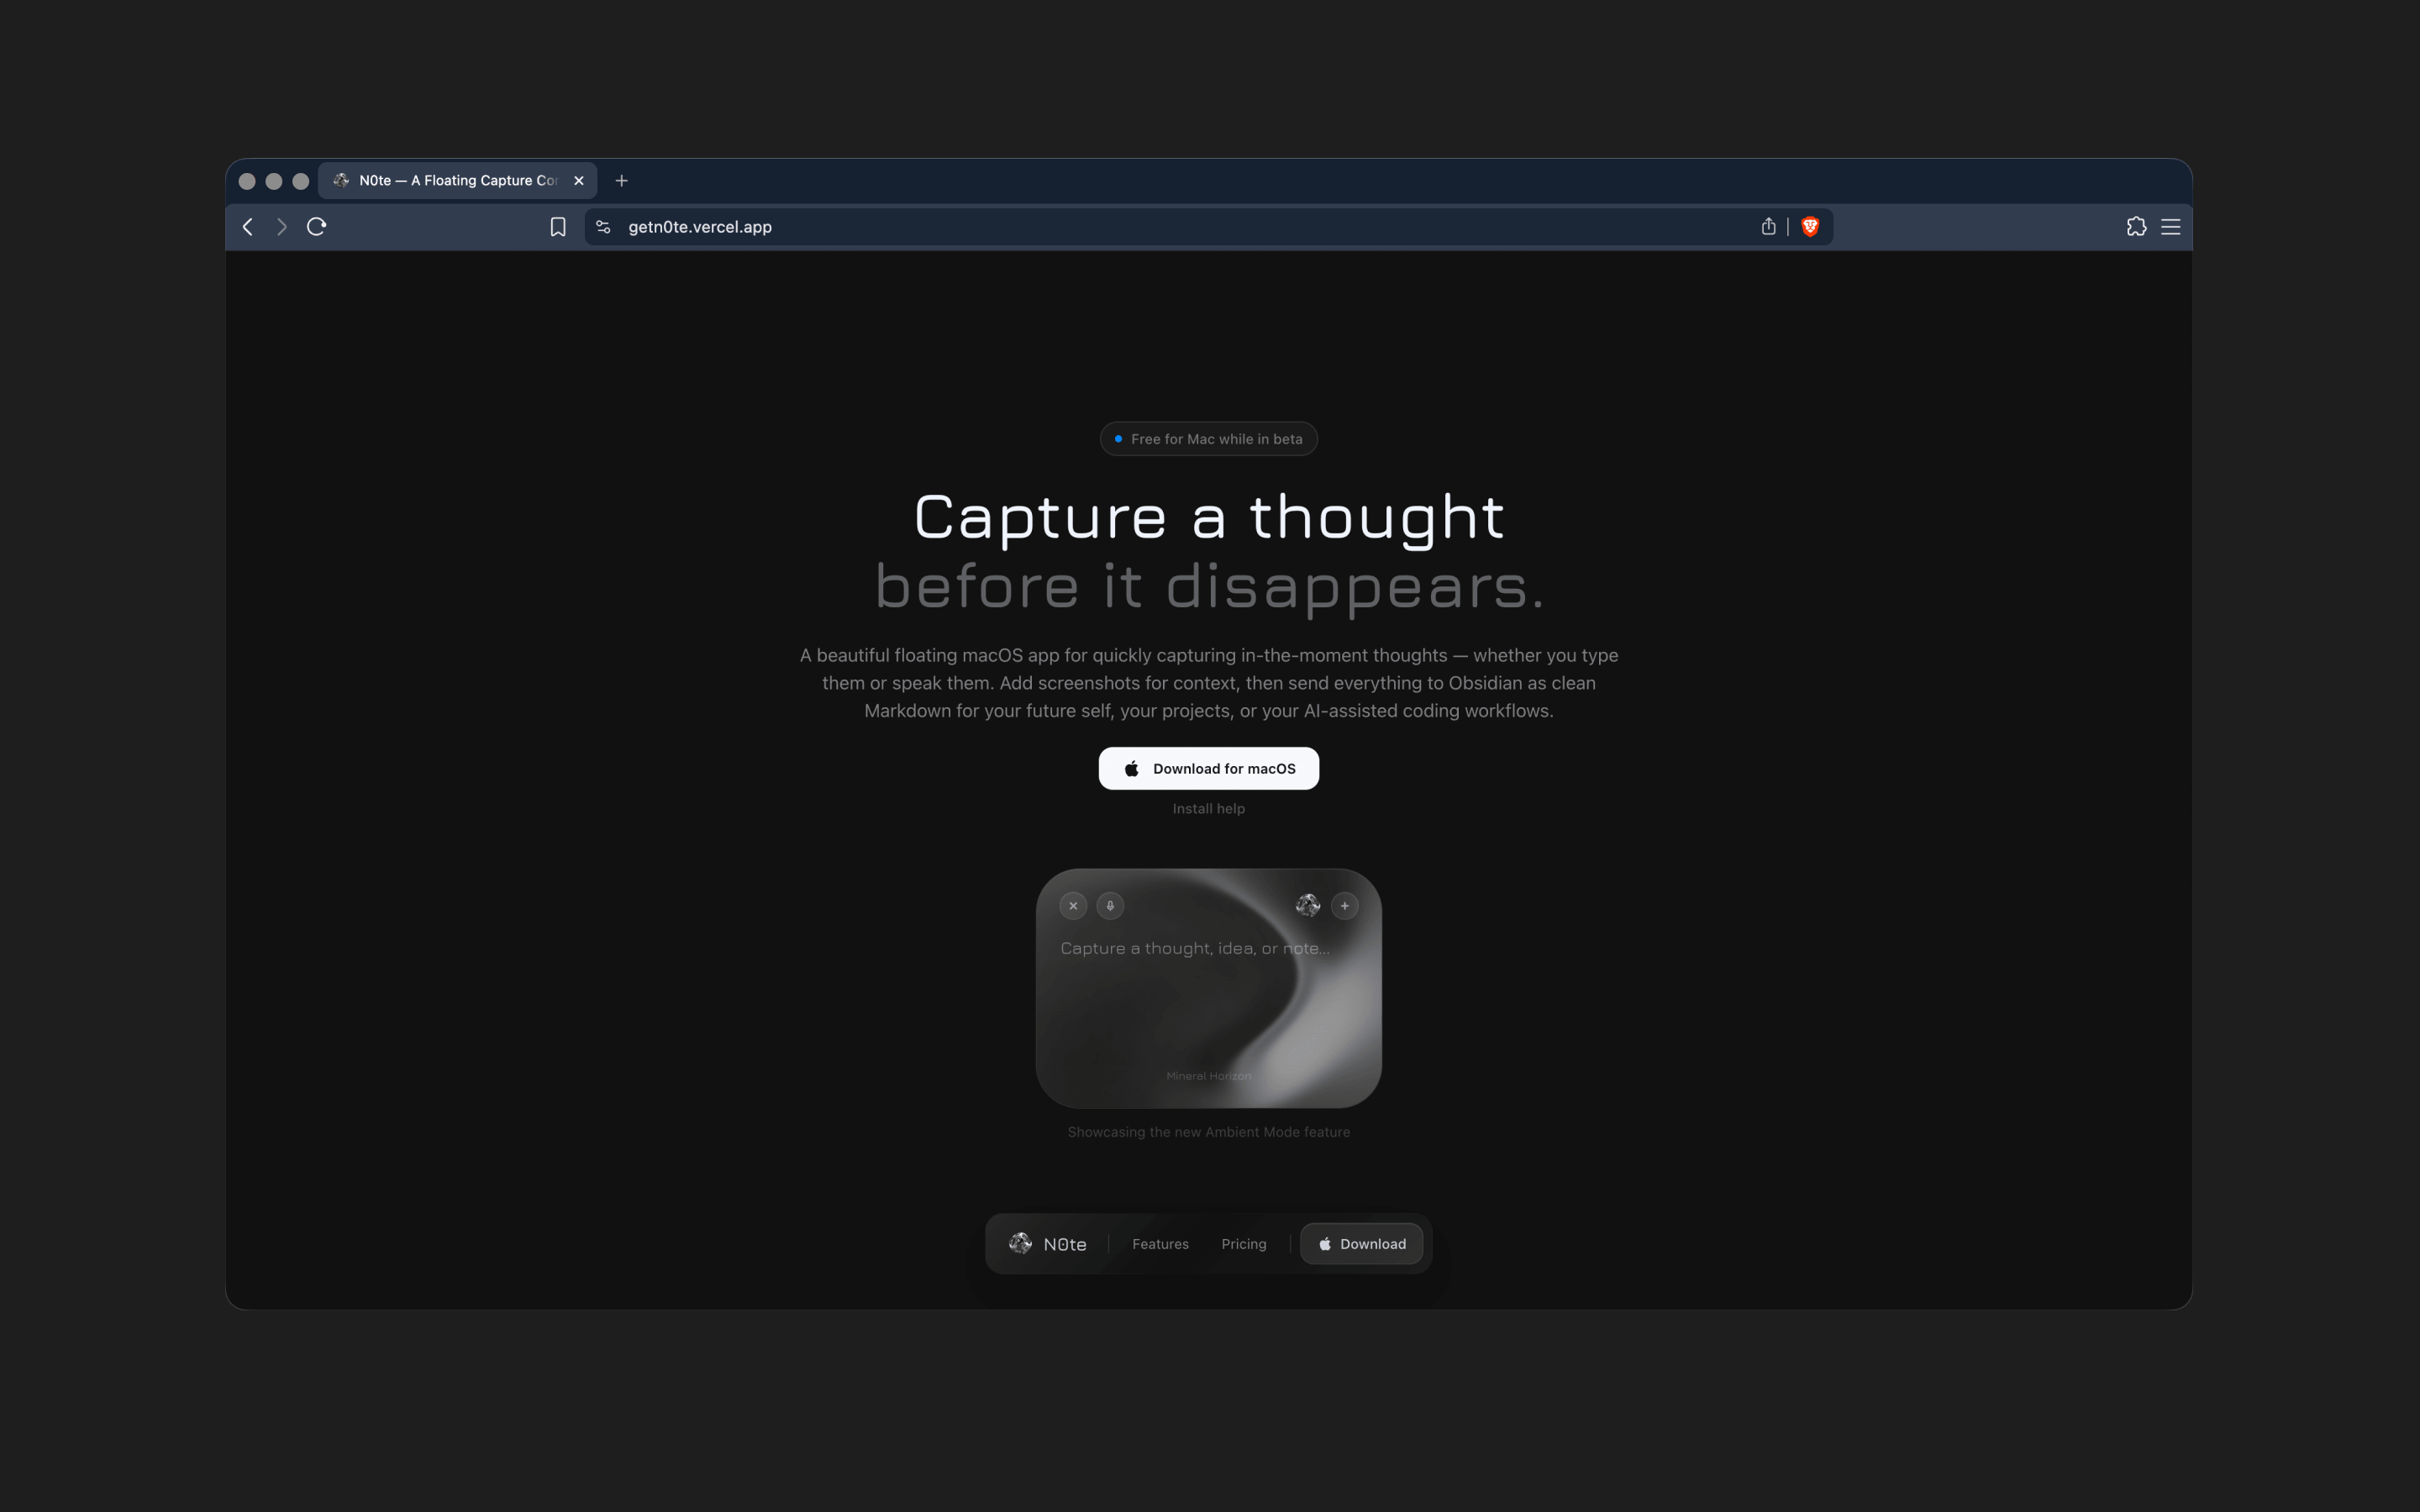Viewport: 2420px width, 1512px height.
Task: Reload the getn0te.vercel.app page
Action: tap(317, 227)
